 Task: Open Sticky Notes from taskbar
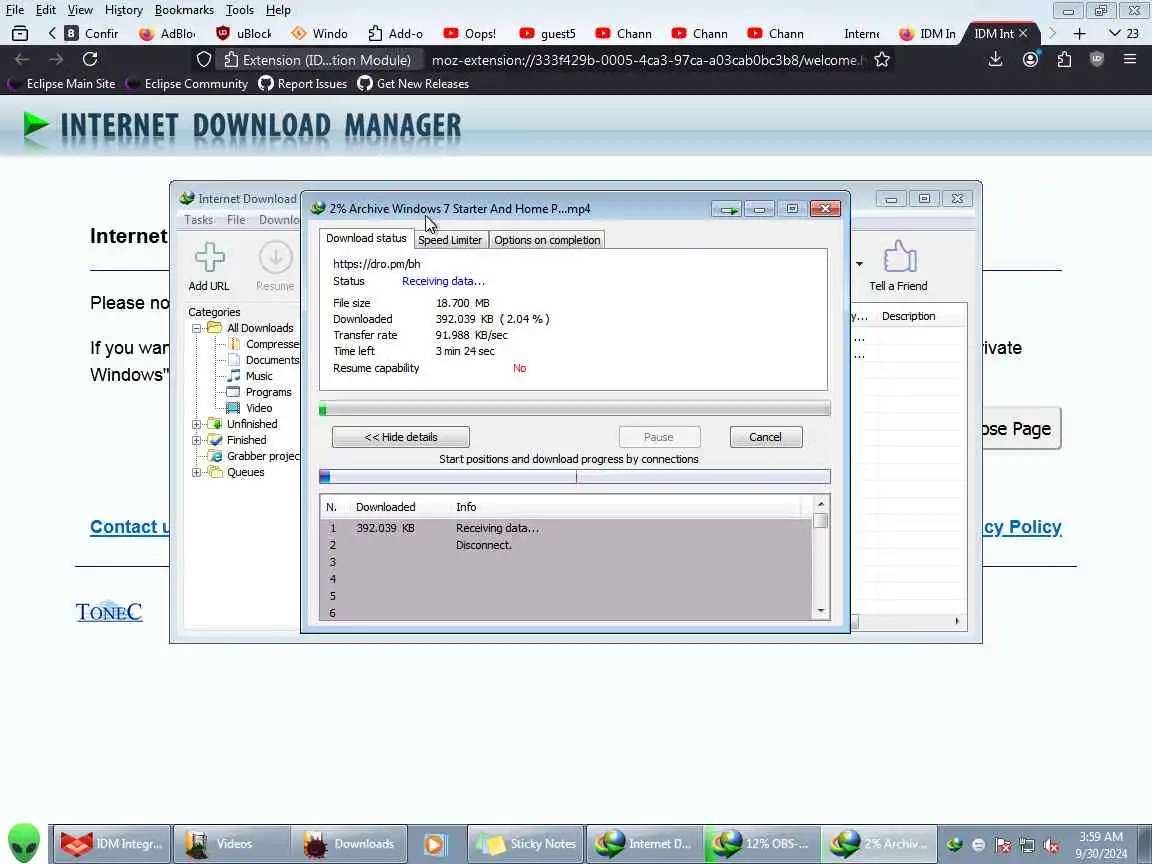(x=527, y=843)
